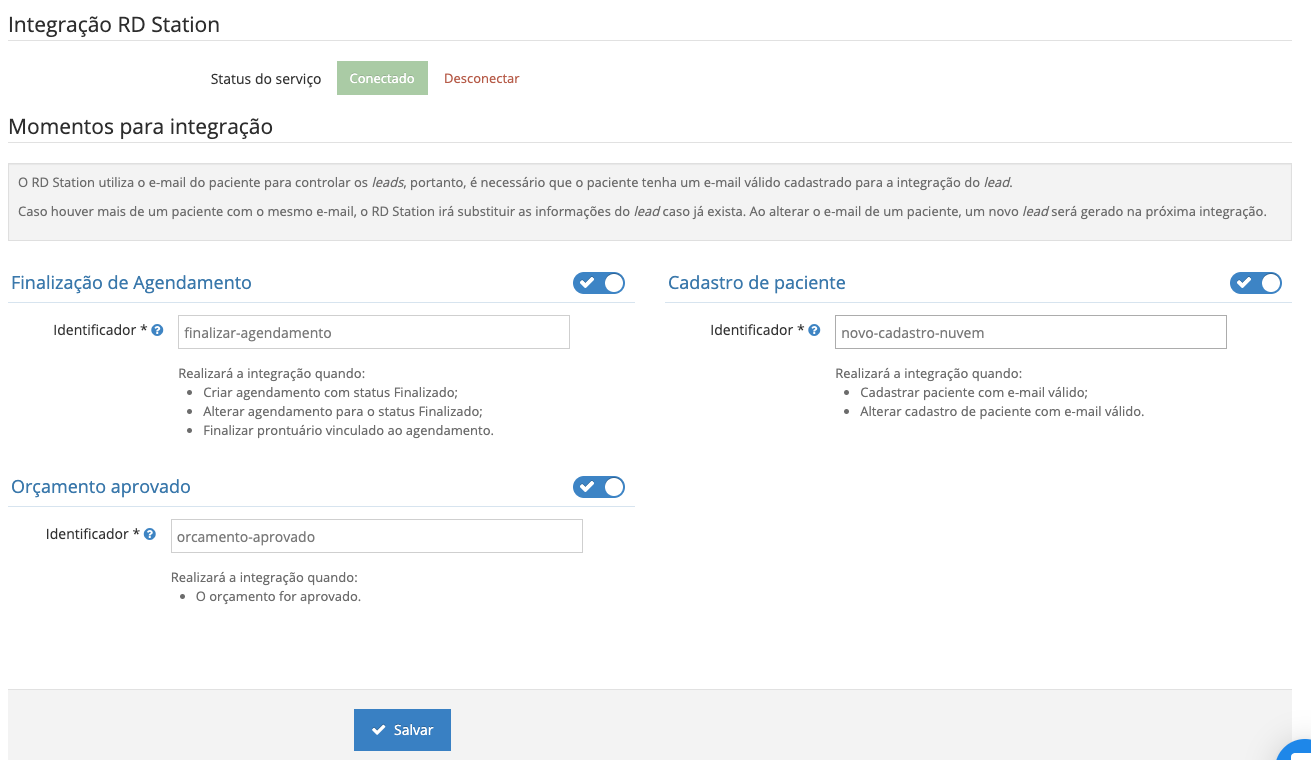Click 'Finalizar prontuário vinculado ao agendamento' text
1311x760 pixels.
click(x=348, y=430)
